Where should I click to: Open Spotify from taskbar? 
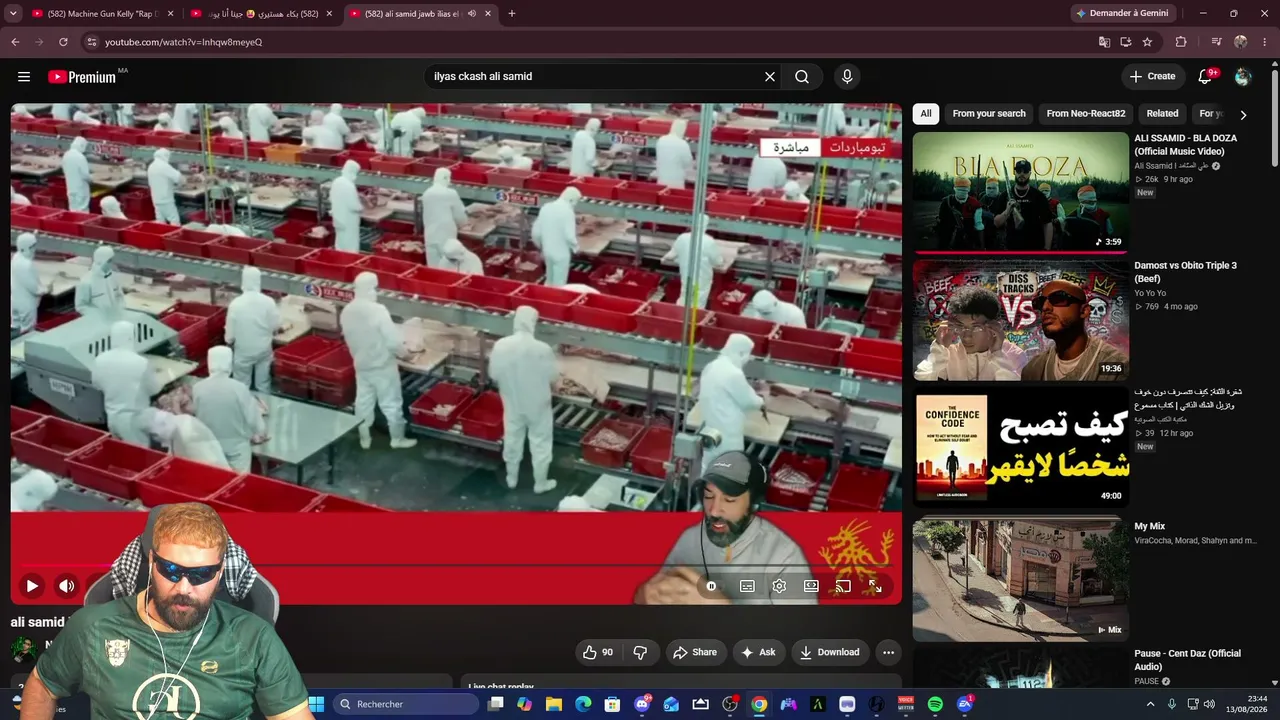coord(935,704)
